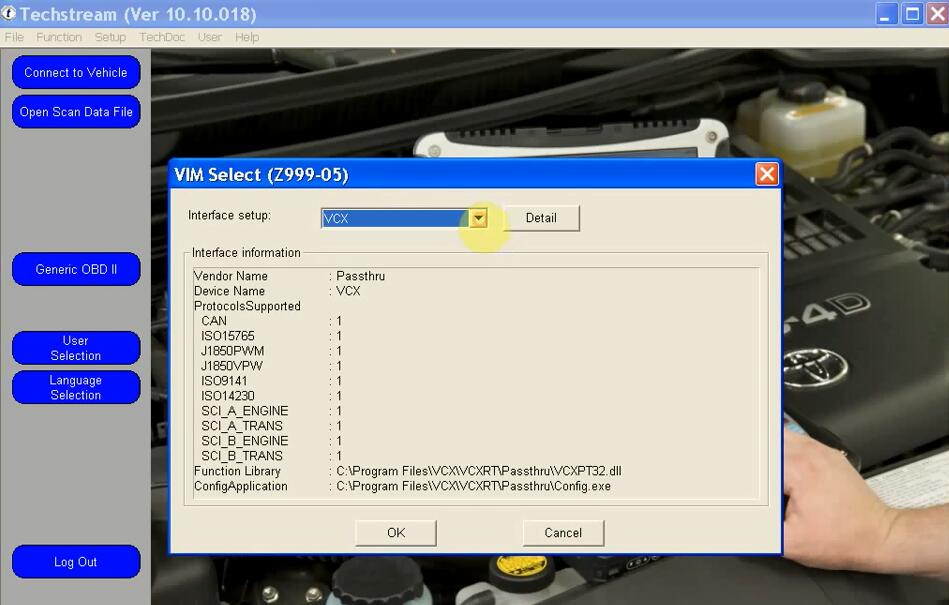Maximize the Techstream window
The height and width of the screenshot is (605, 949).
tap(912, 13)
